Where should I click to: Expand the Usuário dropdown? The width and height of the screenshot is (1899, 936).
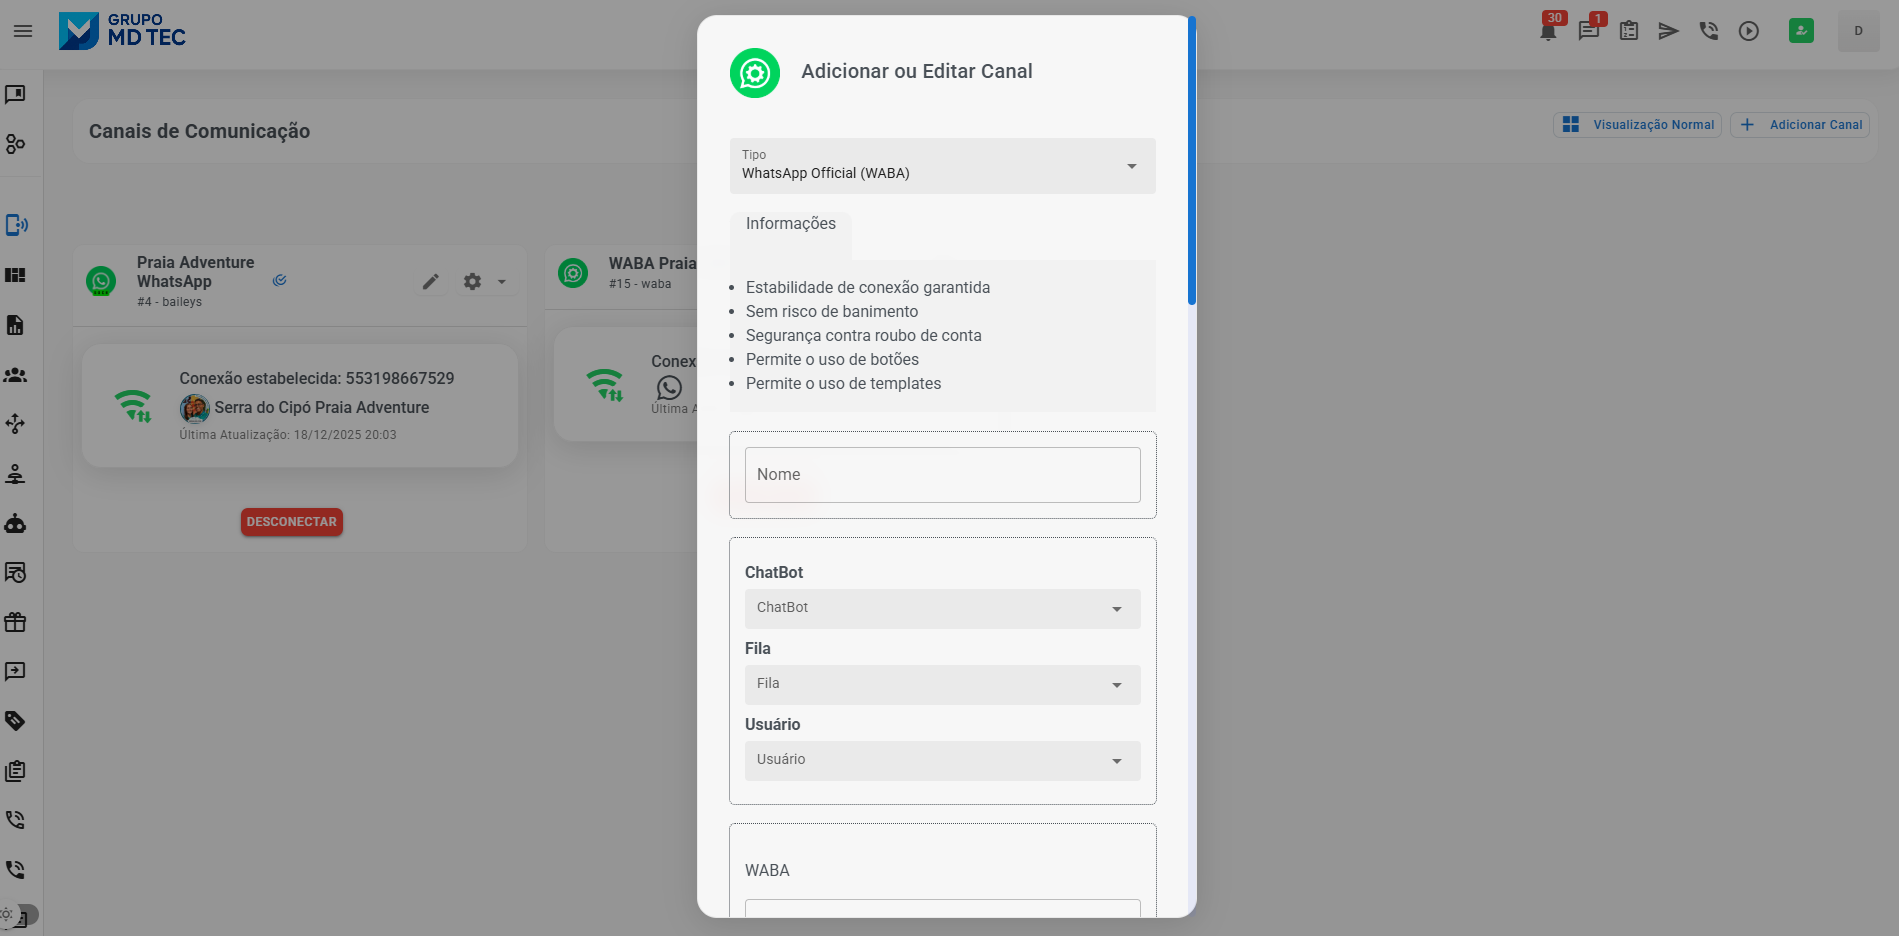tap(942, 760)
